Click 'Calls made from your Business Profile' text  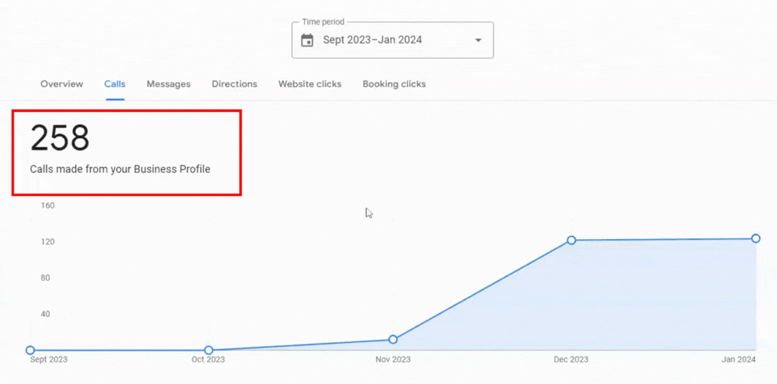click(120, 169)
